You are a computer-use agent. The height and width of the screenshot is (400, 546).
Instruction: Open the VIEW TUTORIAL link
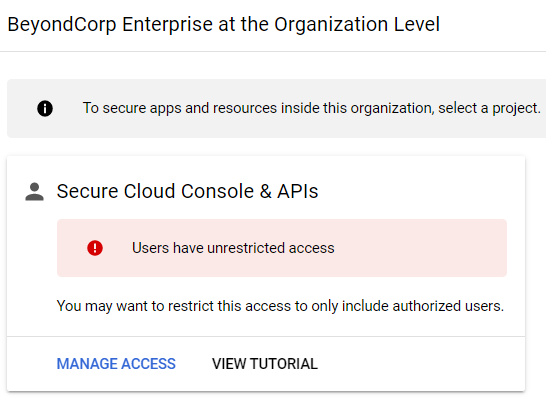click(265, 364)
